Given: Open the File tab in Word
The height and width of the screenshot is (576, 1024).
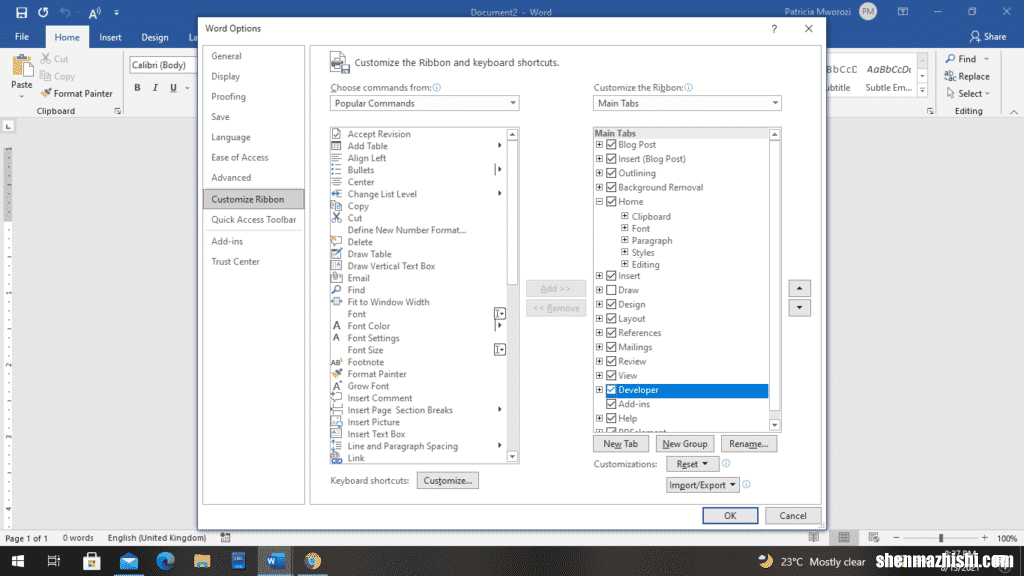Looking at the screenshot, I should 22,37.
